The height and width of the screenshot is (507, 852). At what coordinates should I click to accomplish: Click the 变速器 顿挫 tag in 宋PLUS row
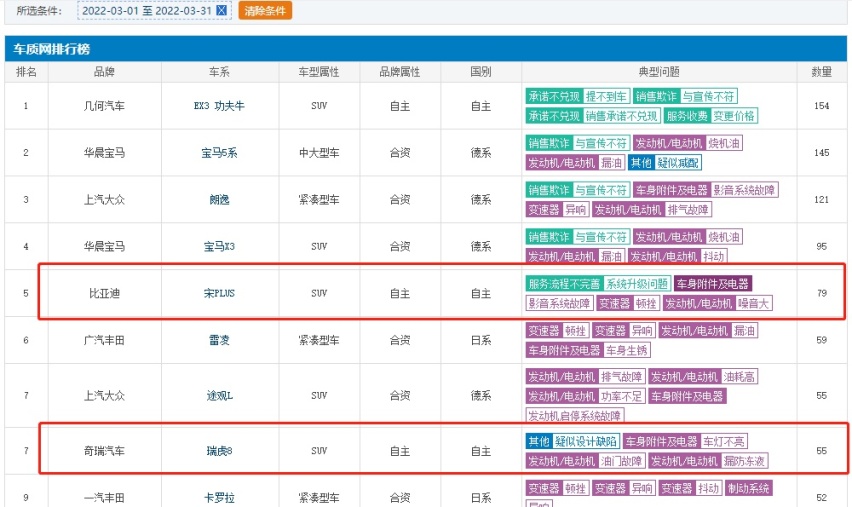click(628, 303)
